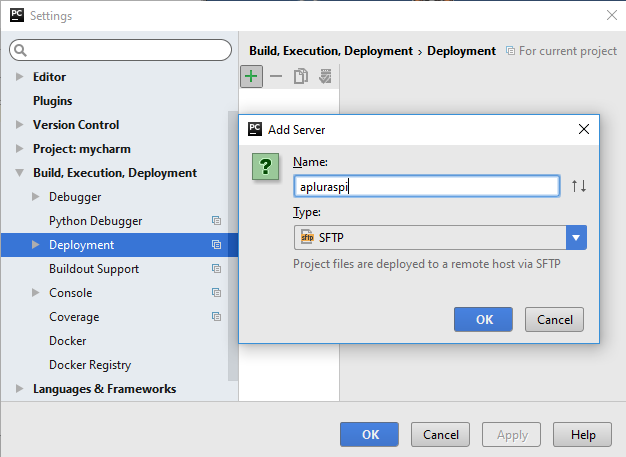Click the project-level icon next to Buildout Support
The width and height of the screenshot is (626, 457).
pos(216,269)
